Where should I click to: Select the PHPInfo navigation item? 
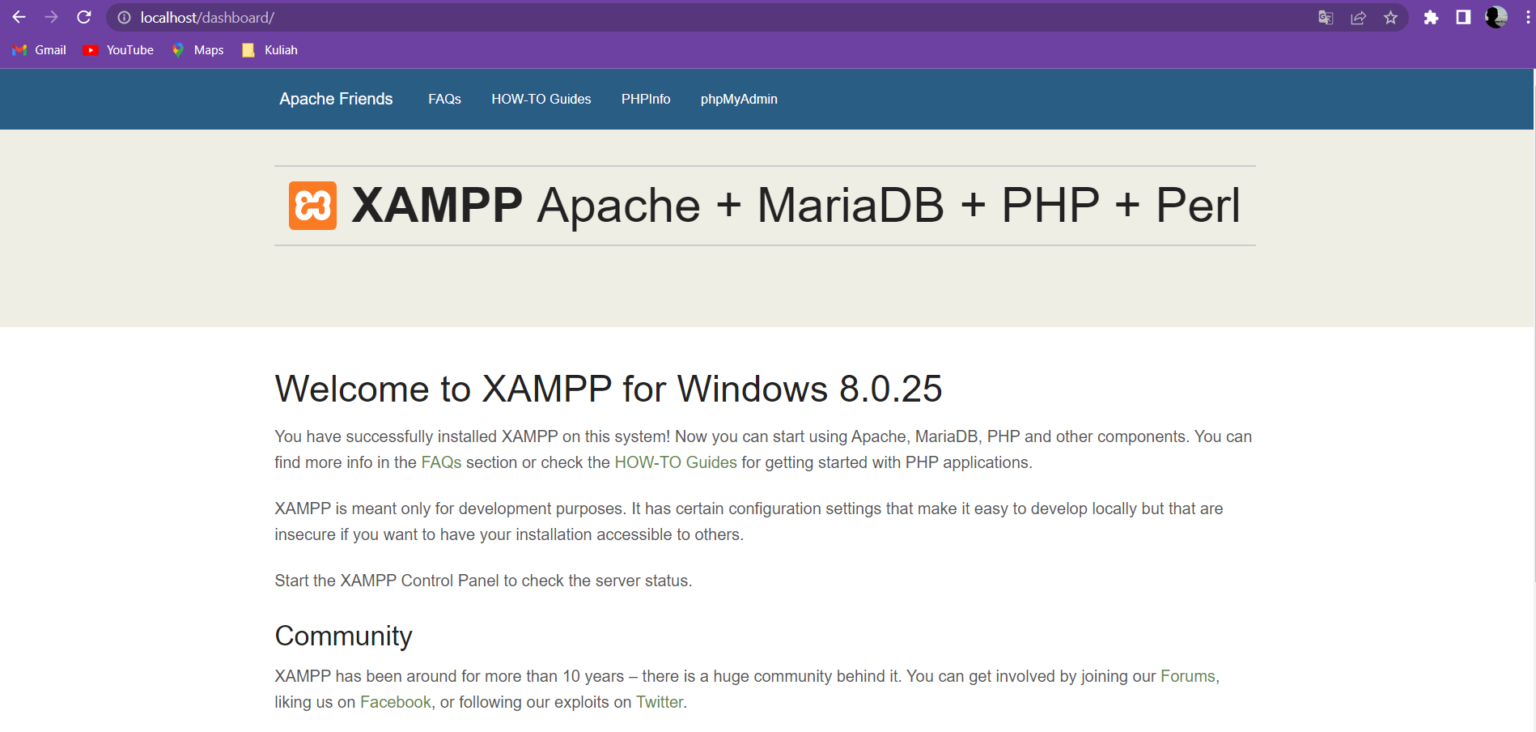coord(645,99)
